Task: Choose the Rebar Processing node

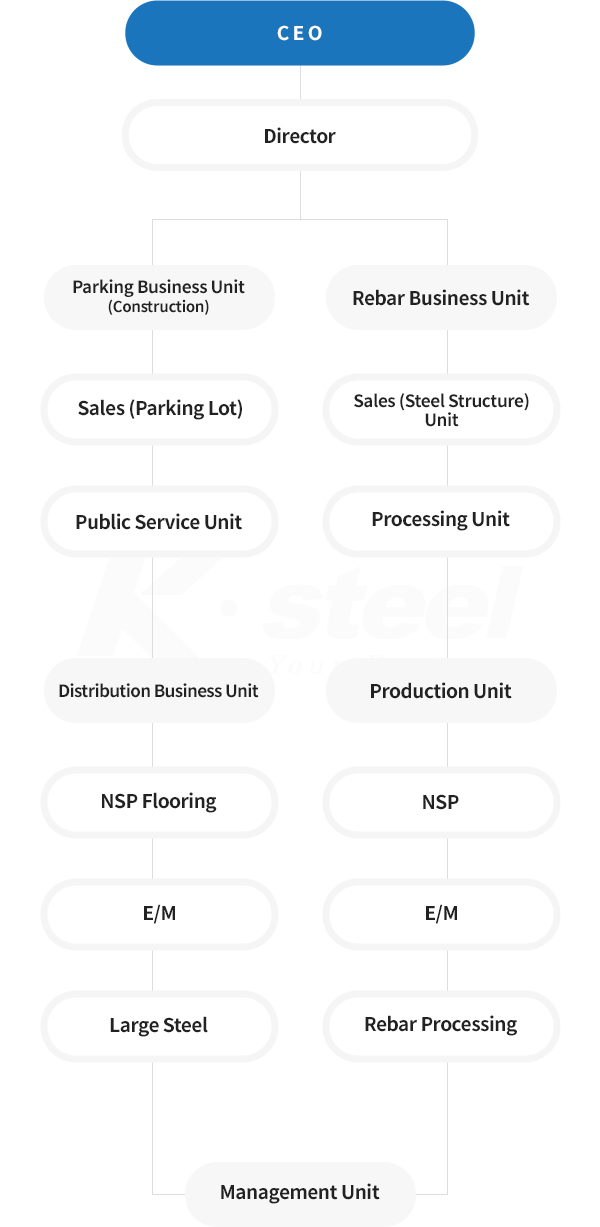Action: pos(441,1026)
